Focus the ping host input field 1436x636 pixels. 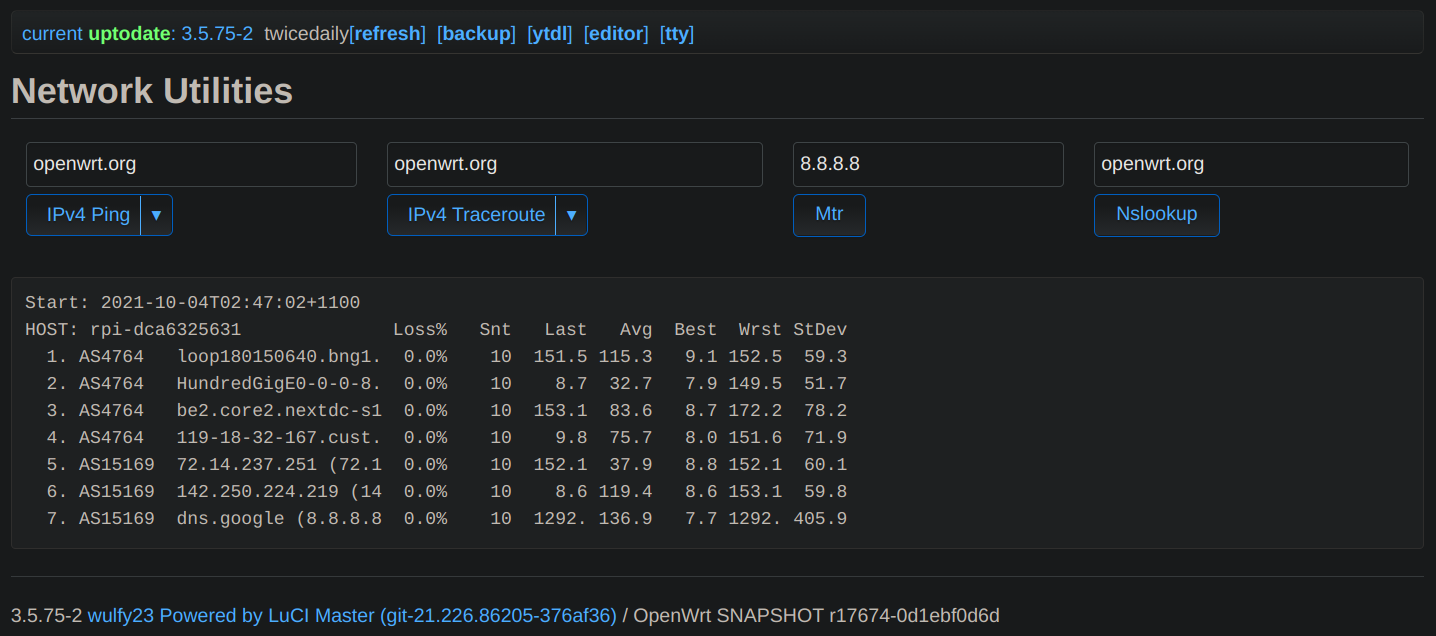191,164
